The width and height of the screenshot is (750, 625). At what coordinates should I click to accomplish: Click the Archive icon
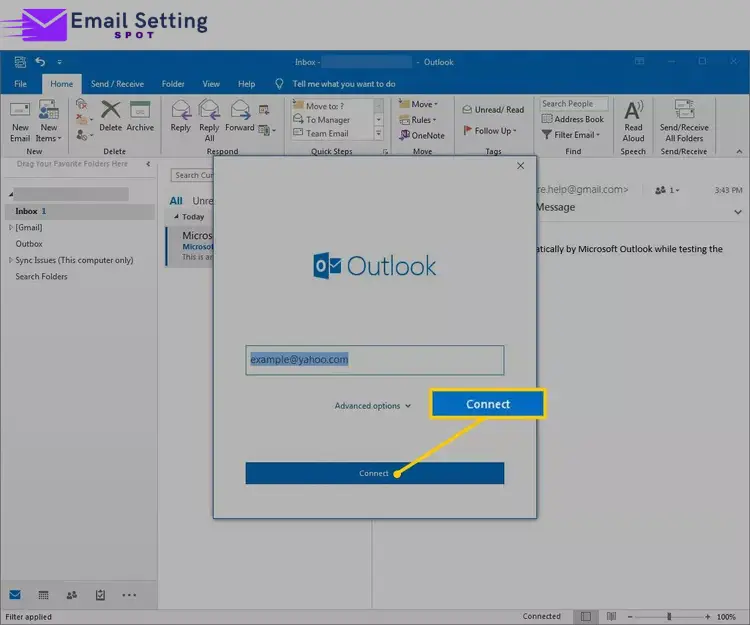coord(140,110)
